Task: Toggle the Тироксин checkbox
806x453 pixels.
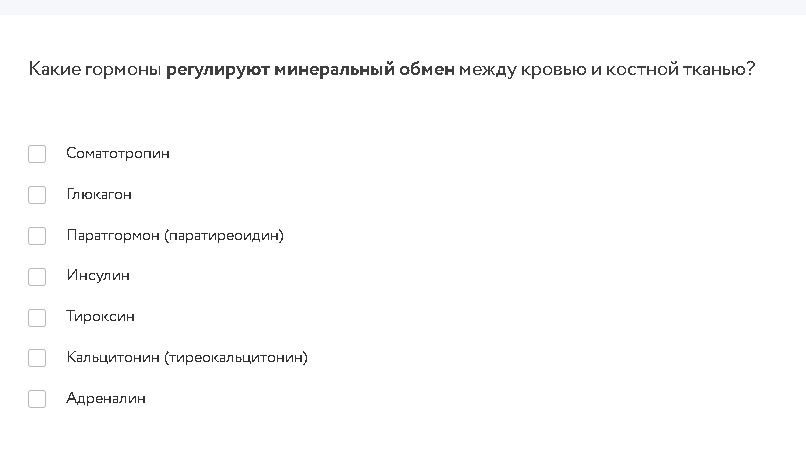Action: (x=37, y=318)
